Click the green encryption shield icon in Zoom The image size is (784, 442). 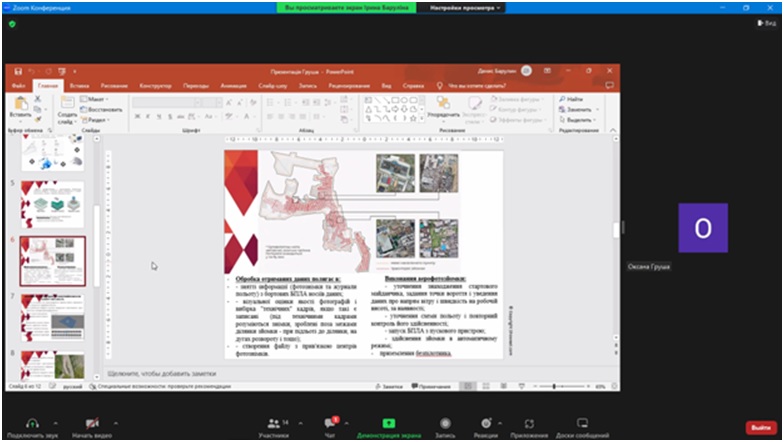[12, 24]
